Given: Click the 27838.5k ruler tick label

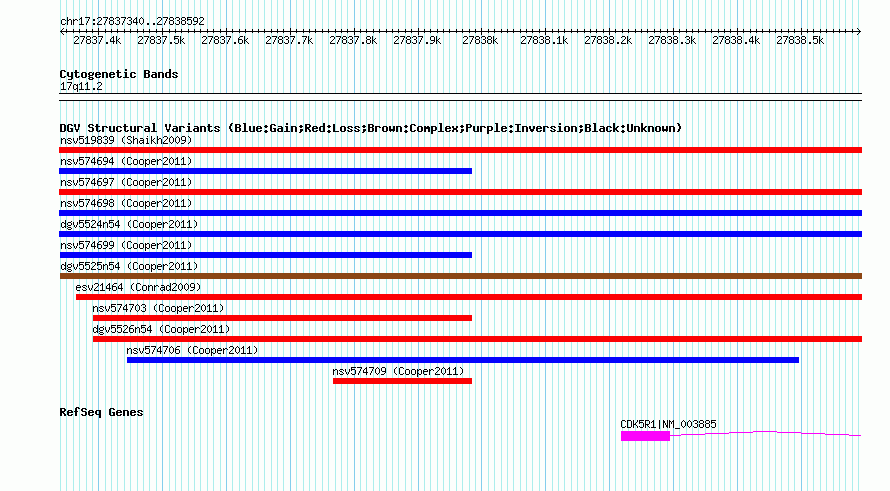Looking at the screenshot, I should click(x=800, y=40).
